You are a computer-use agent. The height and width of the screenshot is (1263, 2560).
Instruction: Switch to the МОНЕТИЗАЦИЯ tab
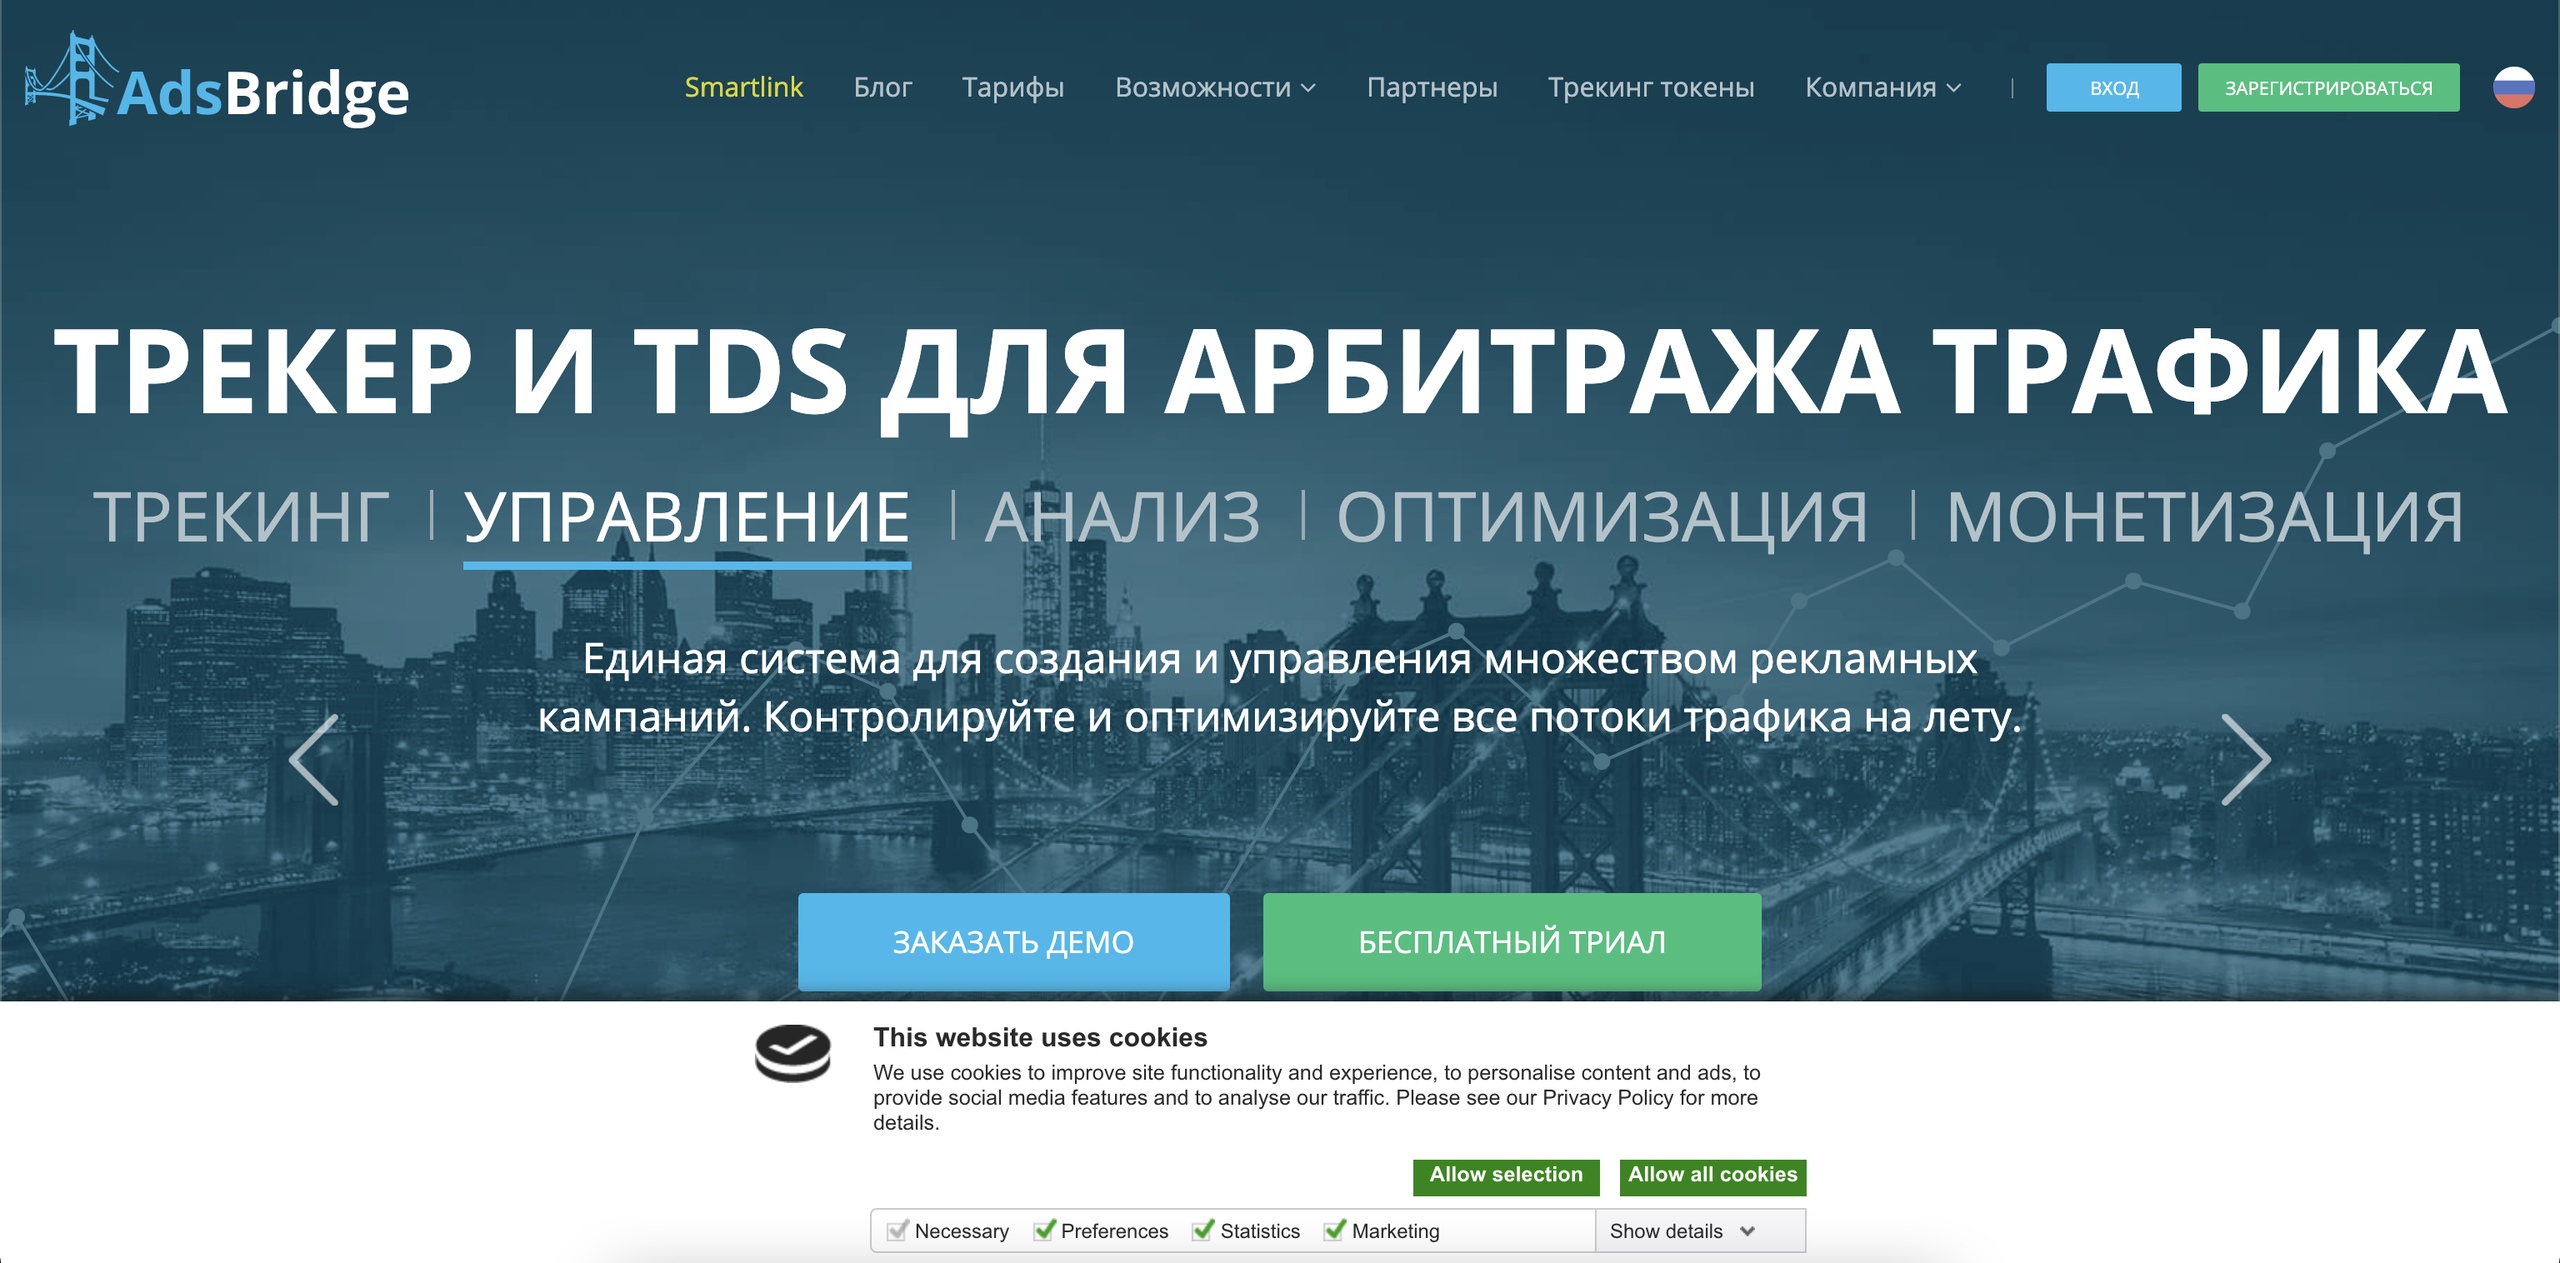(x=2204, y=518)
